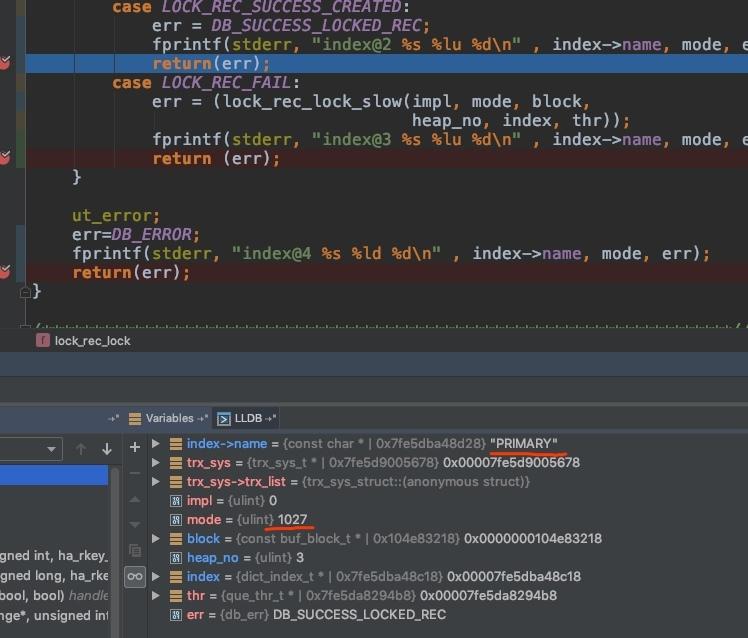Click the err variable type icon
748x638 pixels.
176,615
